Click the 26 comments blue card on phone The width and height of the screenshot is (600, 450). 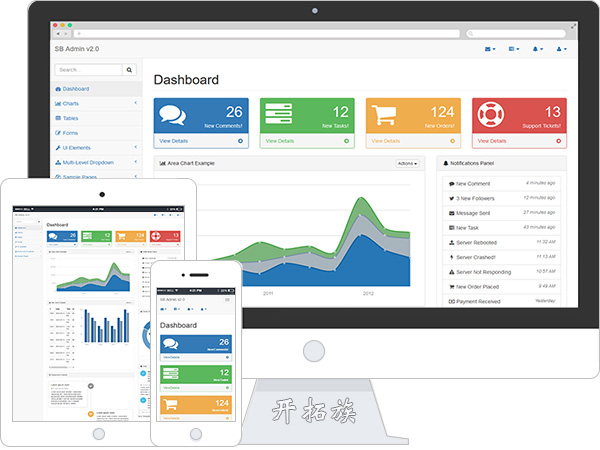click(x=196, y=348)
